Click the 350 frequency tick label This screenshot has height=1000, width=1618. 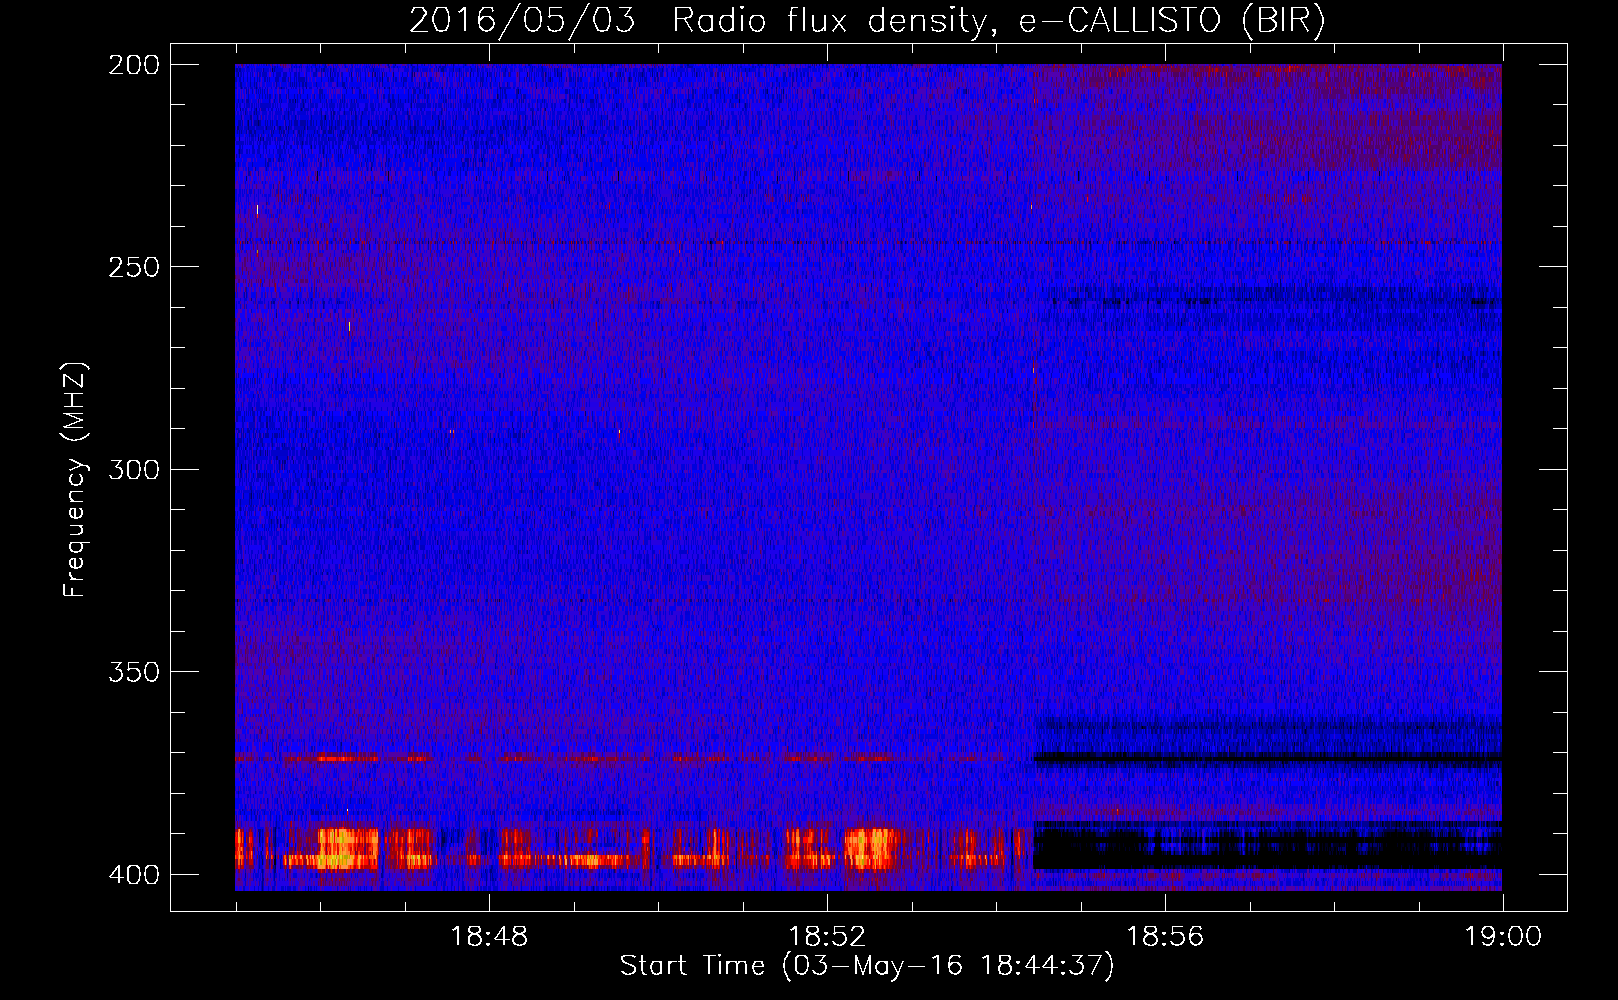pos(133,671)
